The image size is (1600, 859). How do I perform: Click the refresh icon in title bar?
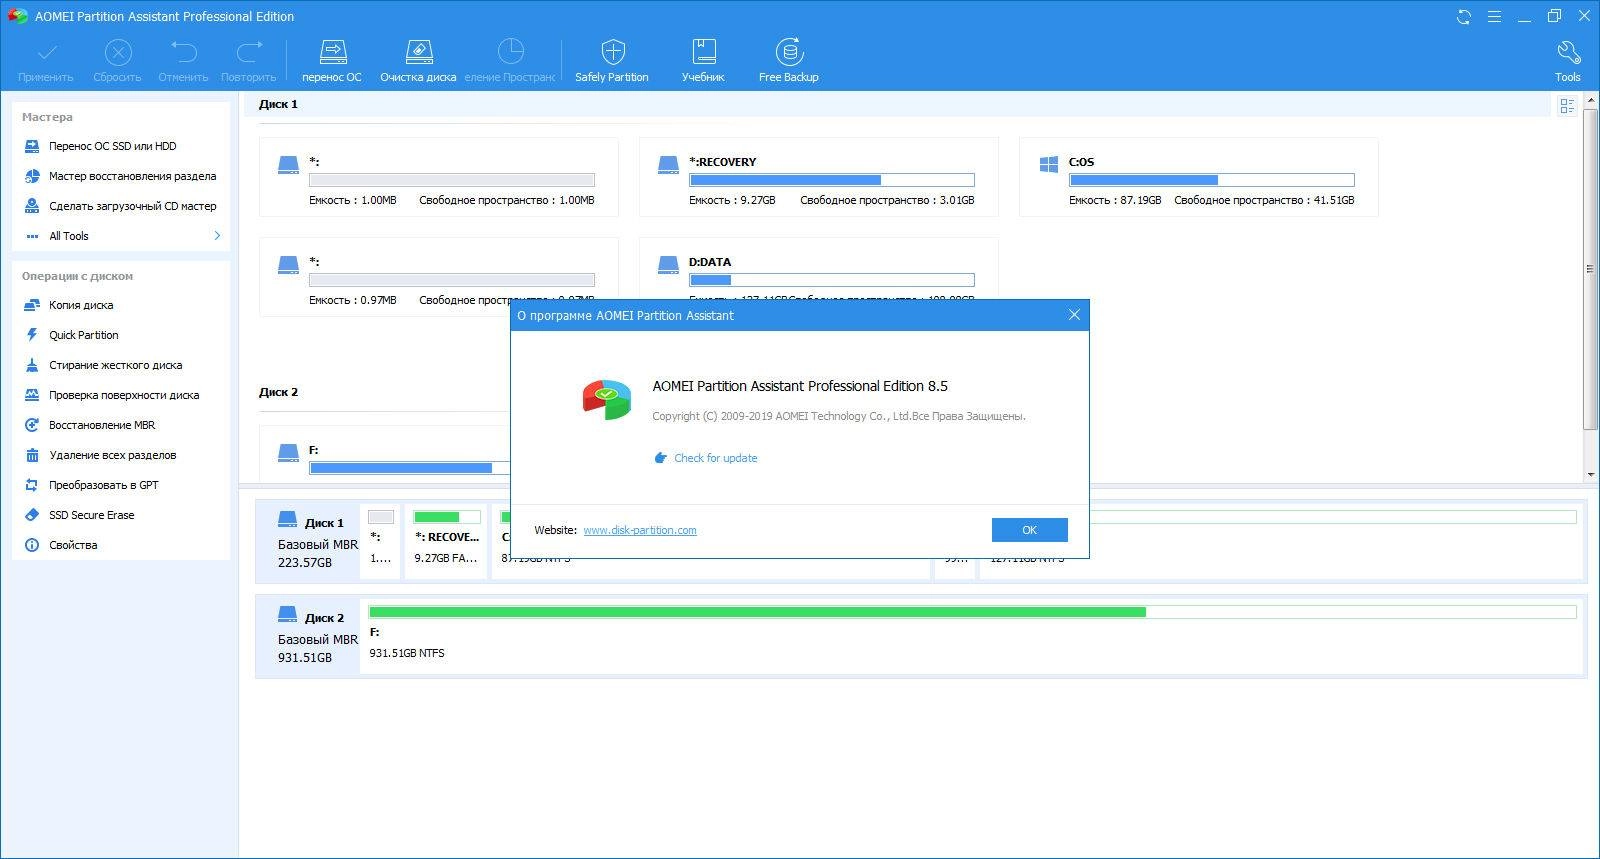(x=1464, y=16)
